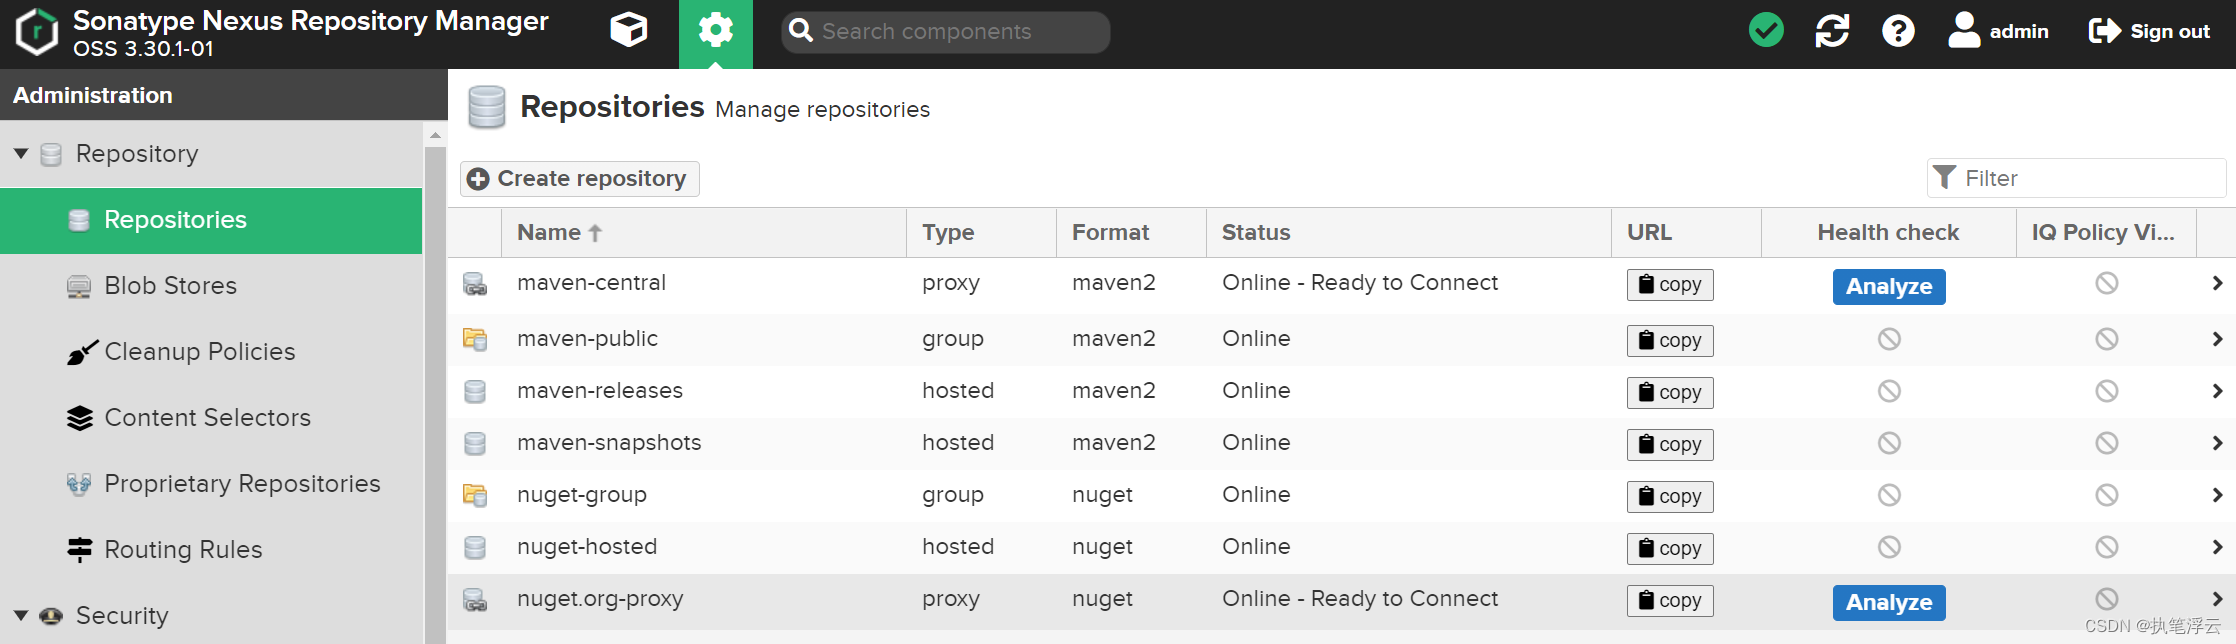Copy URL of maven-snapshots
The width and height of the screenshot is (2236, 644).
pos(1670,445)
